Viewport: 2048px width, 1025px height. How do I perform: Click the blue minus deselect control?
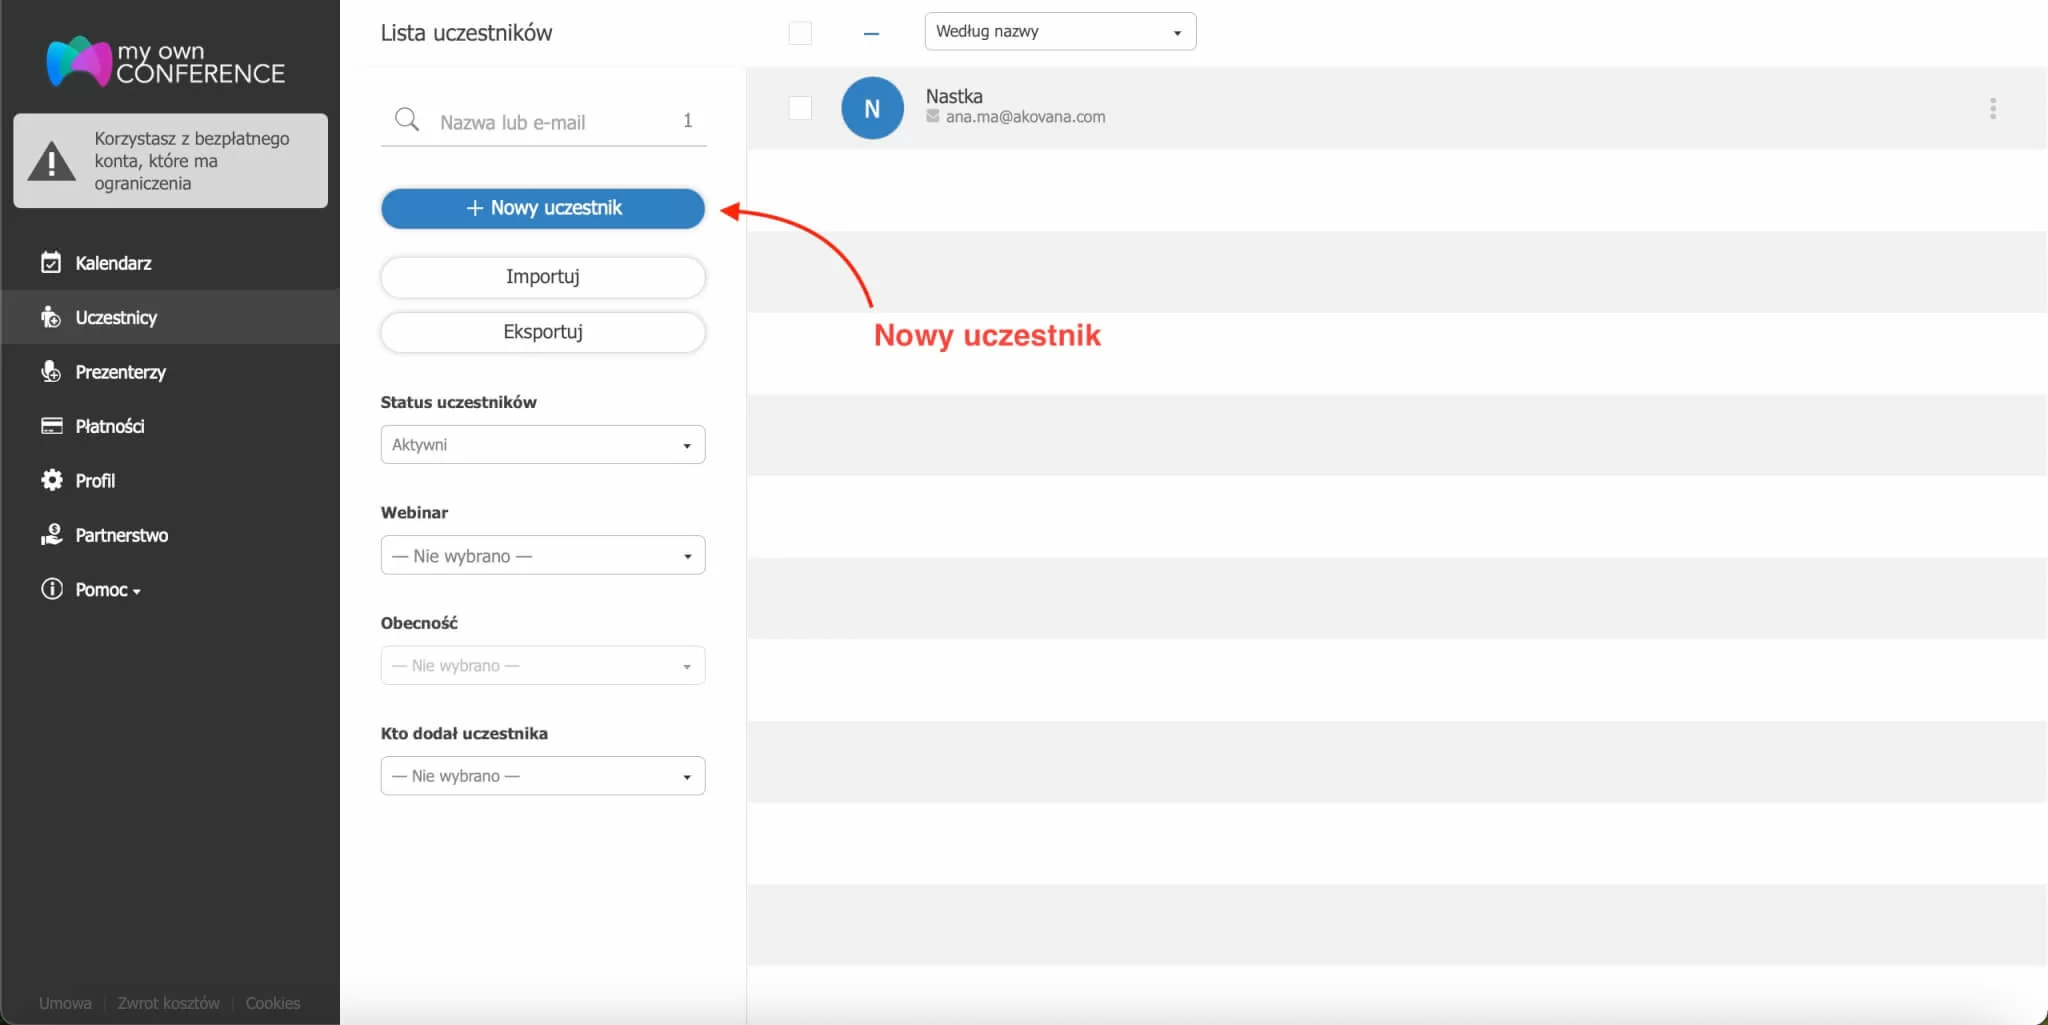click(871, 34)
